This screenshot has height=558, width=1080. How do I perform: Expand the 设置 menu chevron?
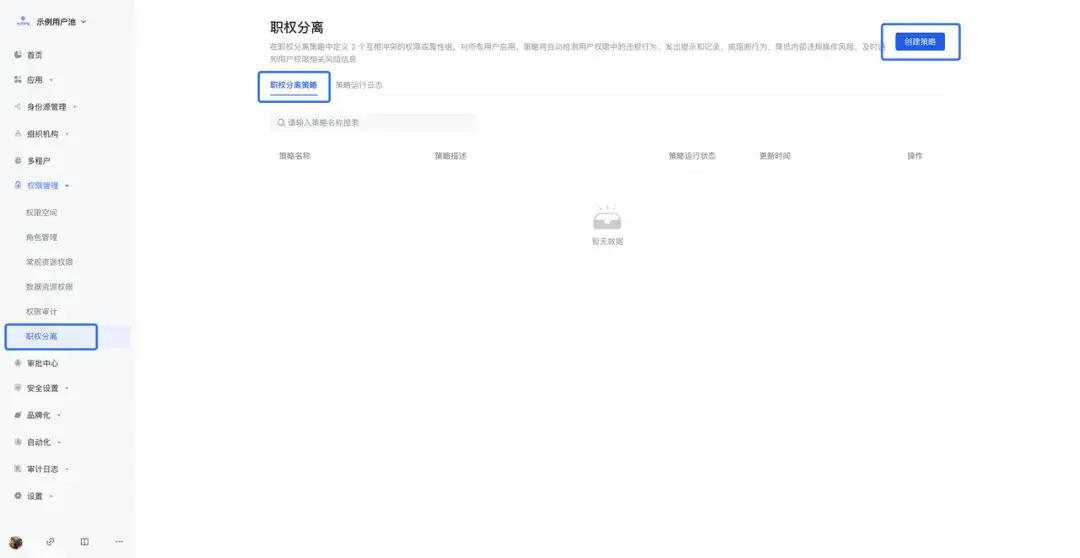pos(51,496)
